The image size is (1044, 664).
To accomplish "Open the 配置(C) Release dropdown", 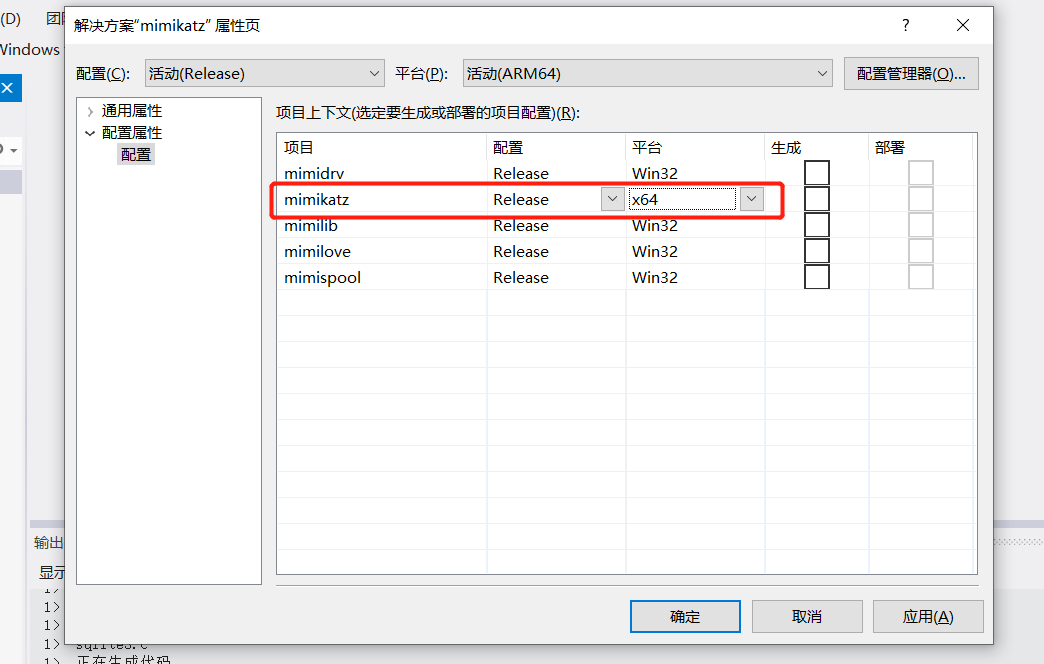I will (x=264, y=73).
